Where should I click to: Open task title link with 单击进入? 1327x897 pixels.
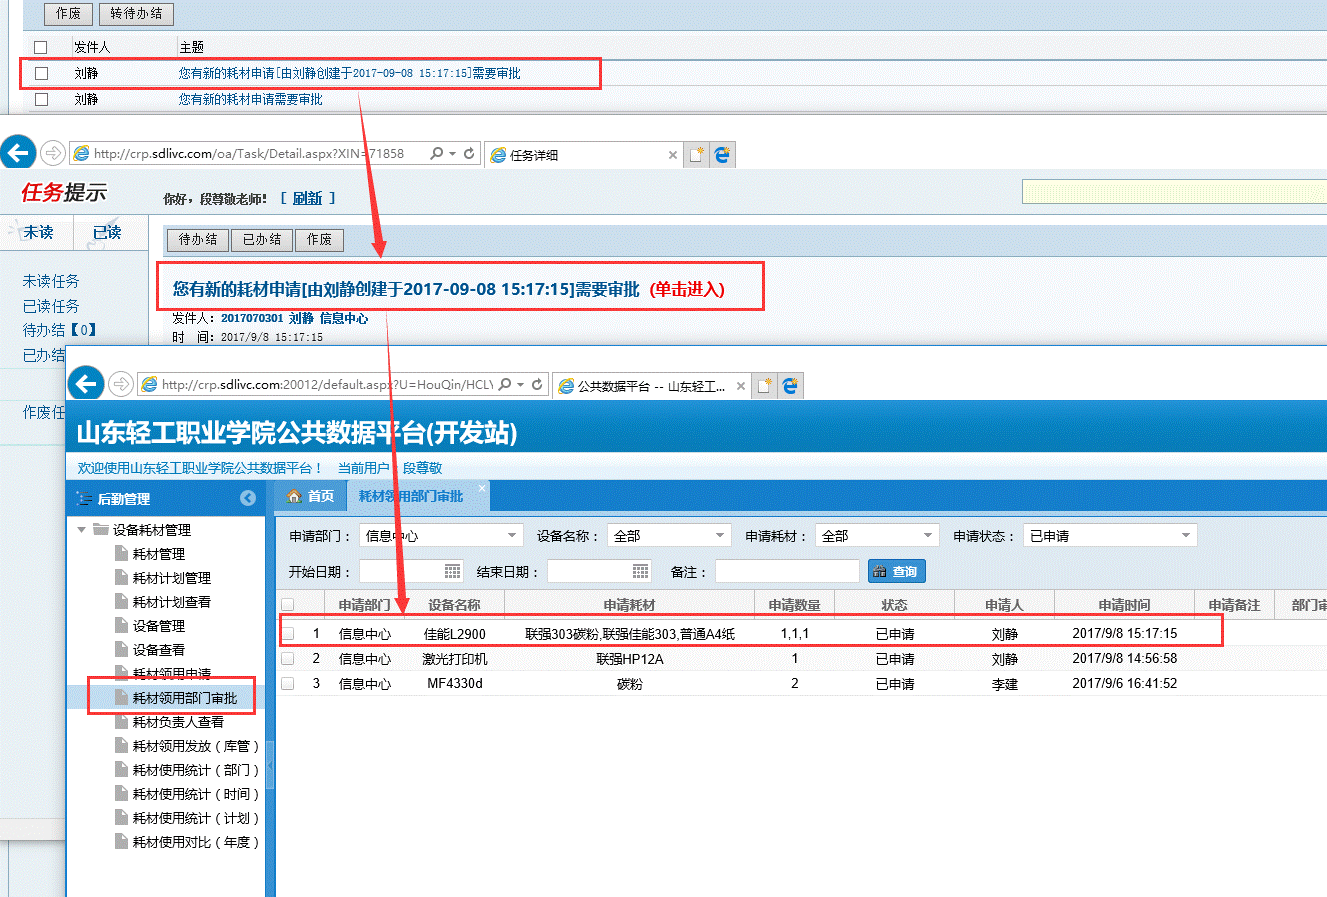click(449, 289)
